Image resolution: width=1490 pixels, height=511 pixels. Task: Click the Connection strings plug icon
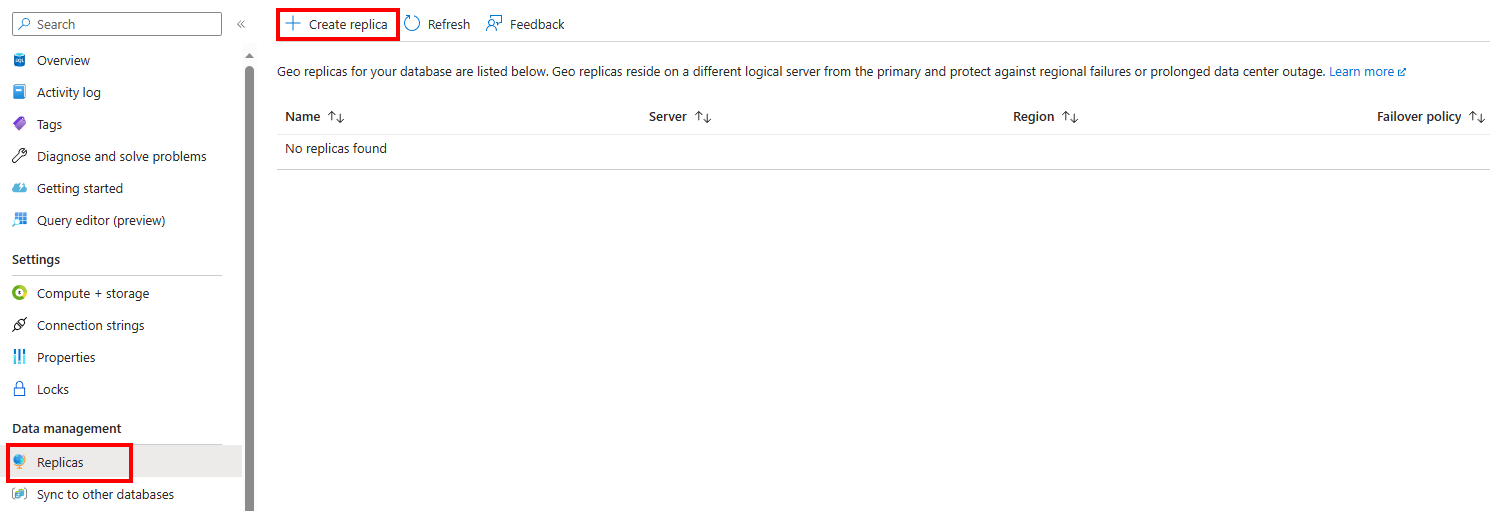click(x=19, y=326)
